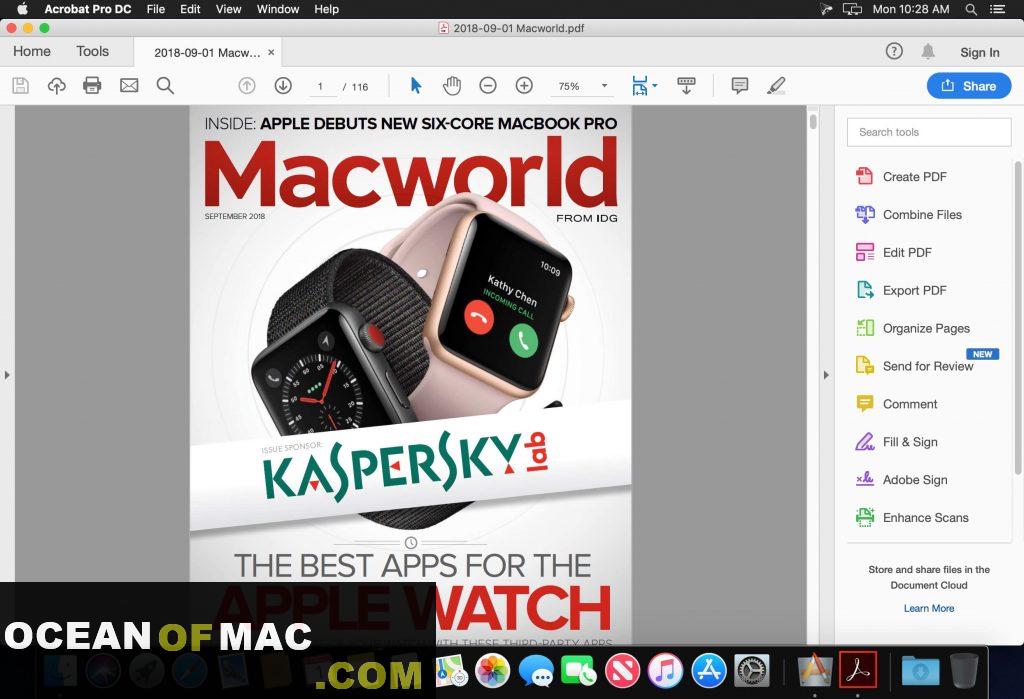
Task: Click the document vertical scrollbar thumb
Action: (813, 122)
